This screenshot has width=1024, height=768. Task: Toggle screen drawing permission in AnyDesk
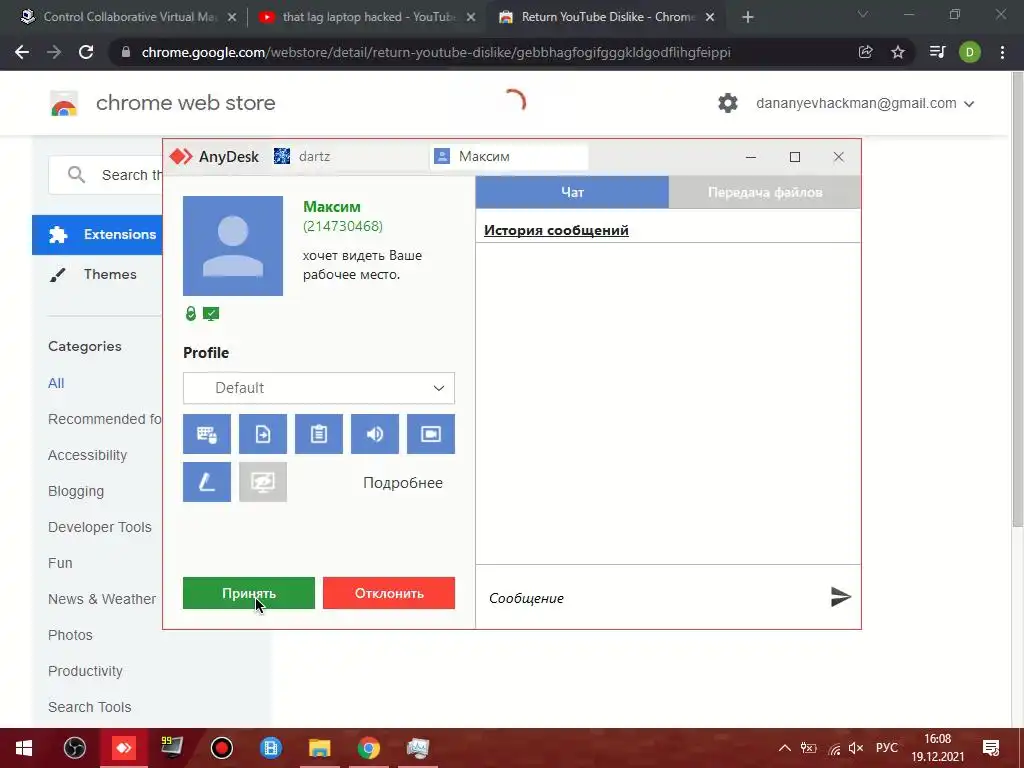[206, 482]
